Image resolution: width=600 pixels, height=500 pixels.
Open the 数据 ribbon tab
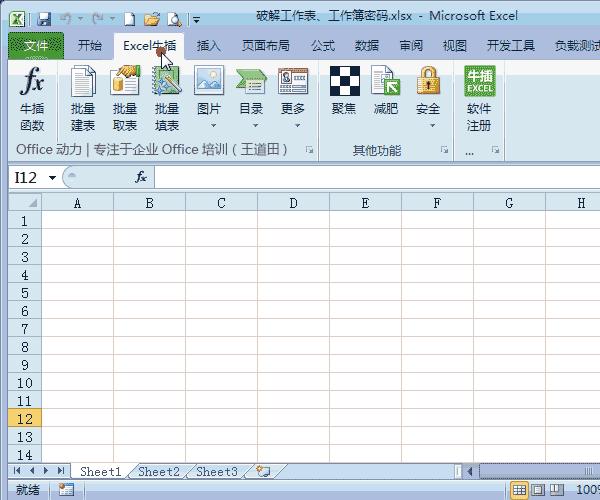coord(367,46)
